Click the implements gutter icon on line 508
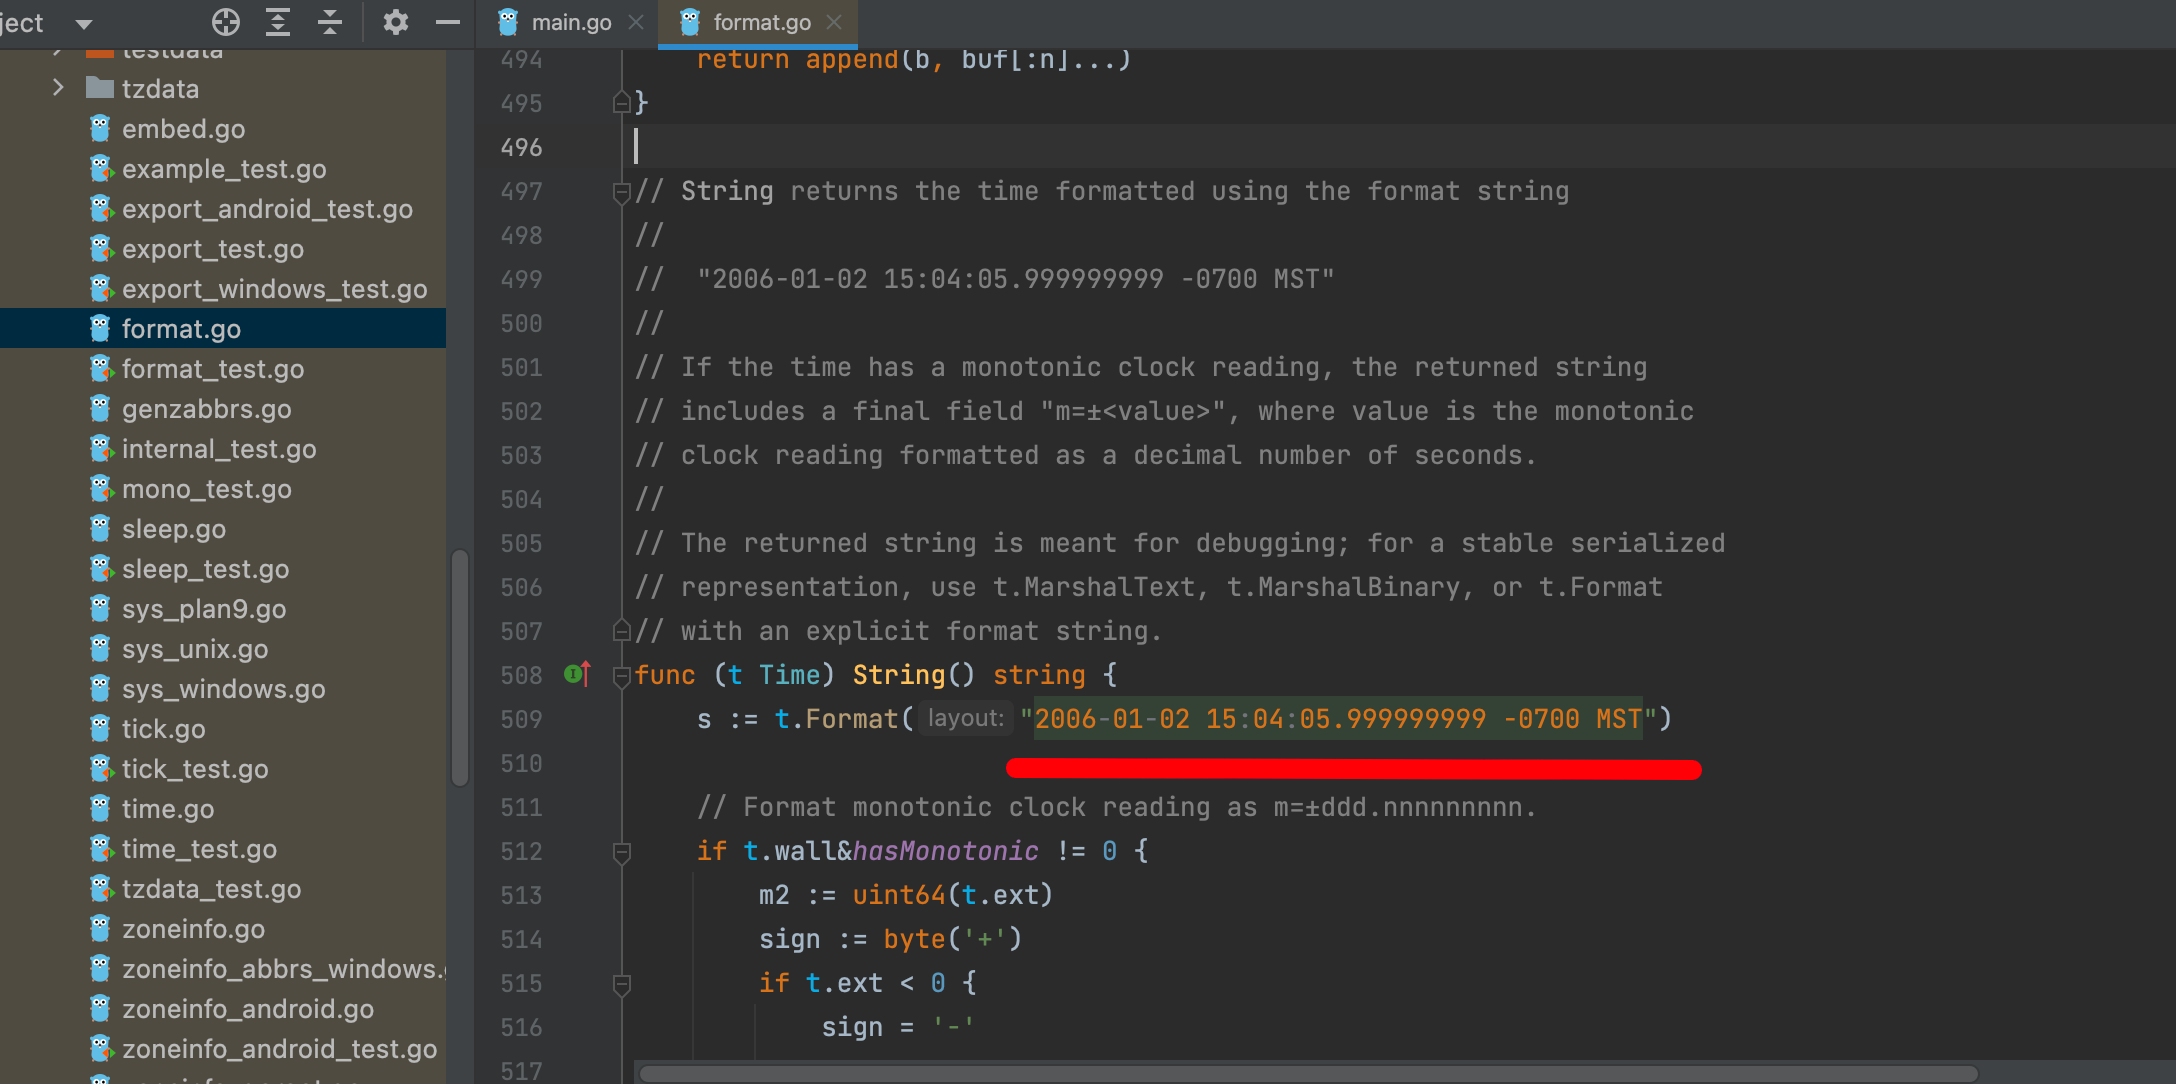This screenshot has width=2176, height=1084. click(x=577, y=675)
